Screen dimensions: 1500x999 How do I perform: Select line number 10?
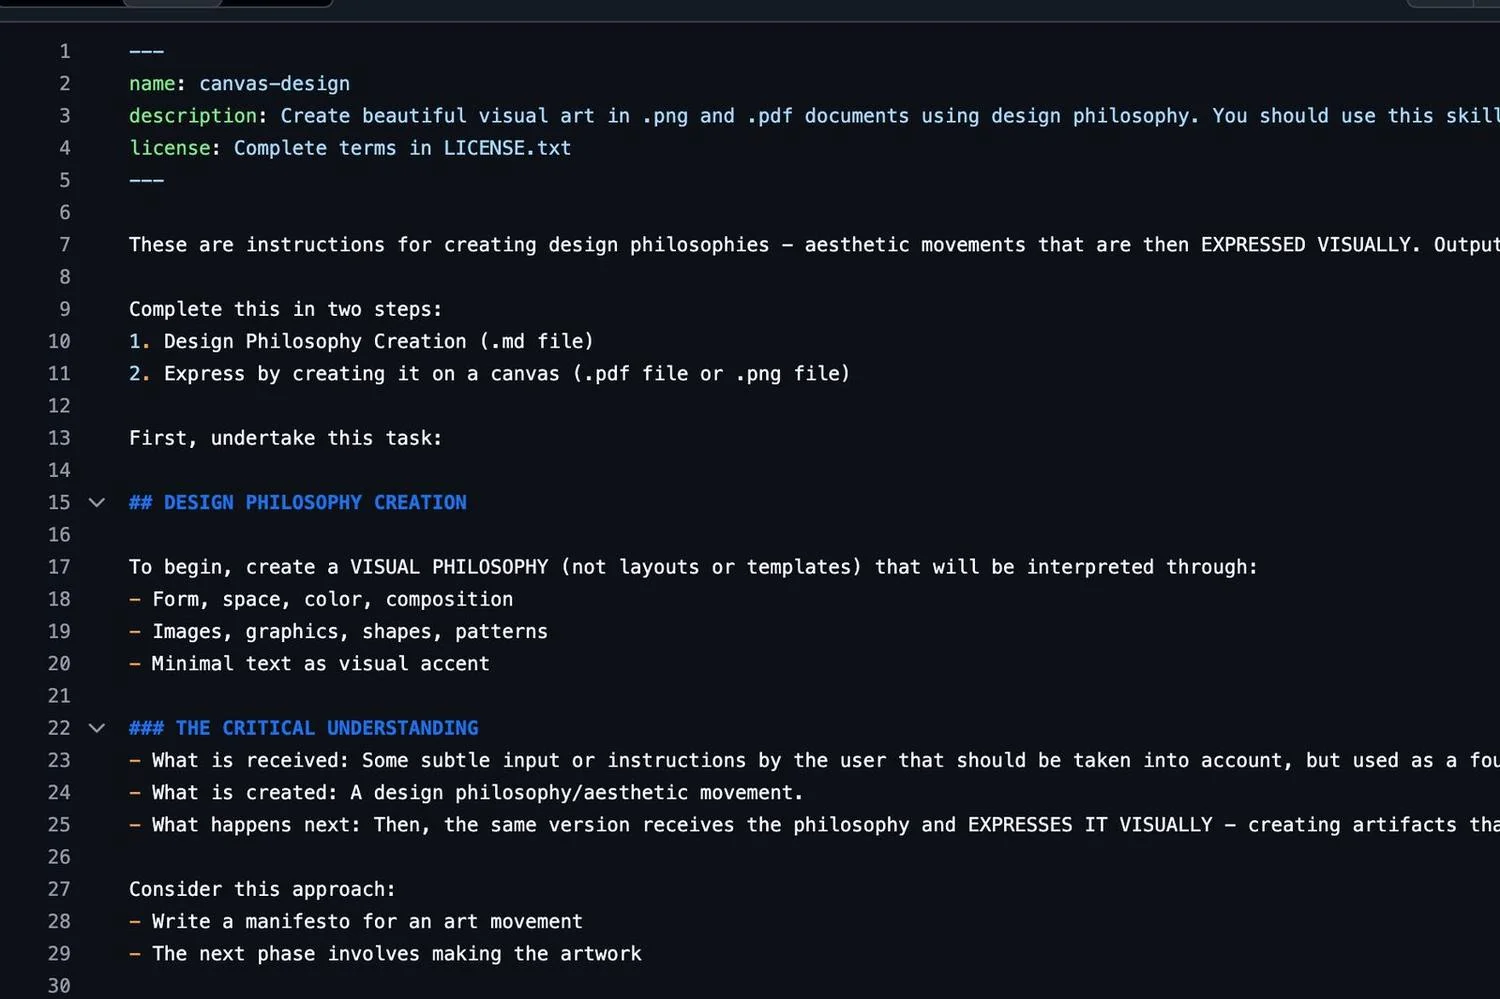click(59, 341)
